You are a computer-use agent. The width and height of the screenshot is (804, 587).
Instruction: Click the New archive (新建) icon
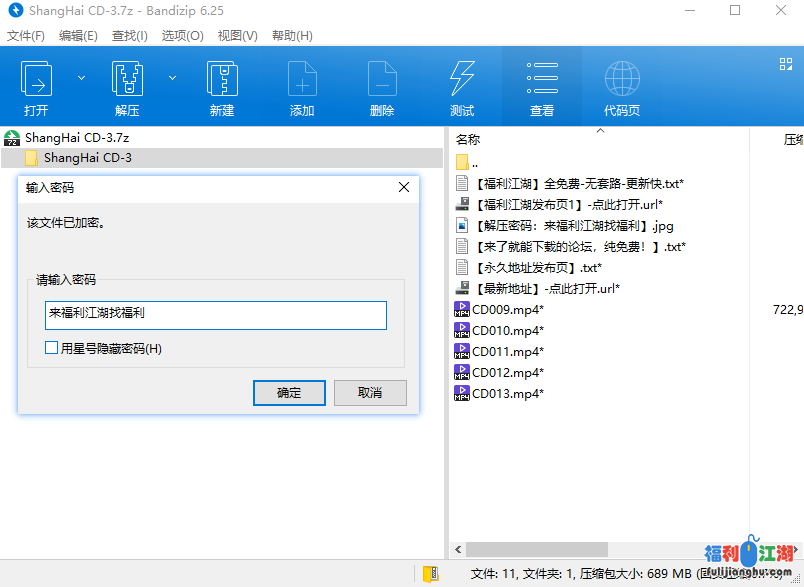pyautogui.click(x=222, y=79)
